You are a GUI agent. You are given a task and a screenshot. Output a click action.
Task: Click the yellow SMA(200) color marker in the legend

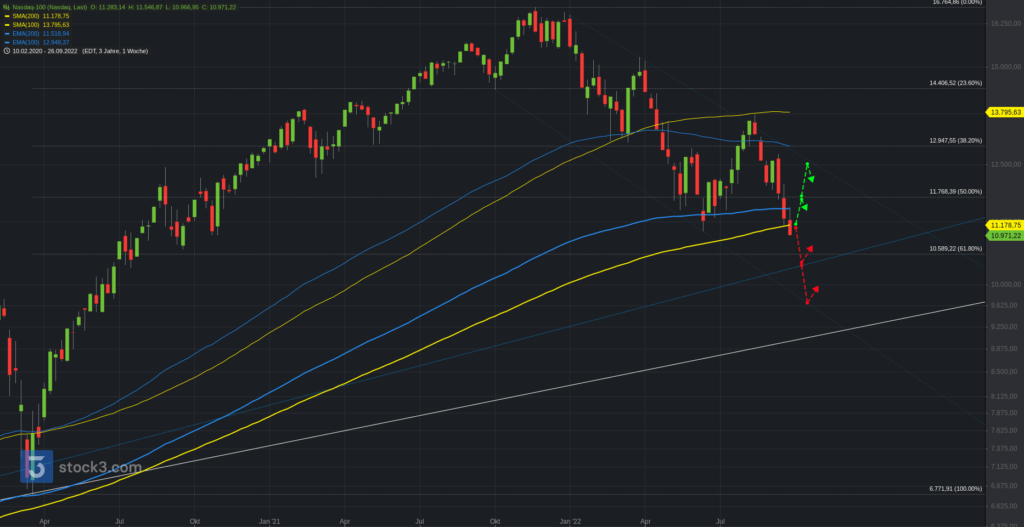click(x=7, y=16)
